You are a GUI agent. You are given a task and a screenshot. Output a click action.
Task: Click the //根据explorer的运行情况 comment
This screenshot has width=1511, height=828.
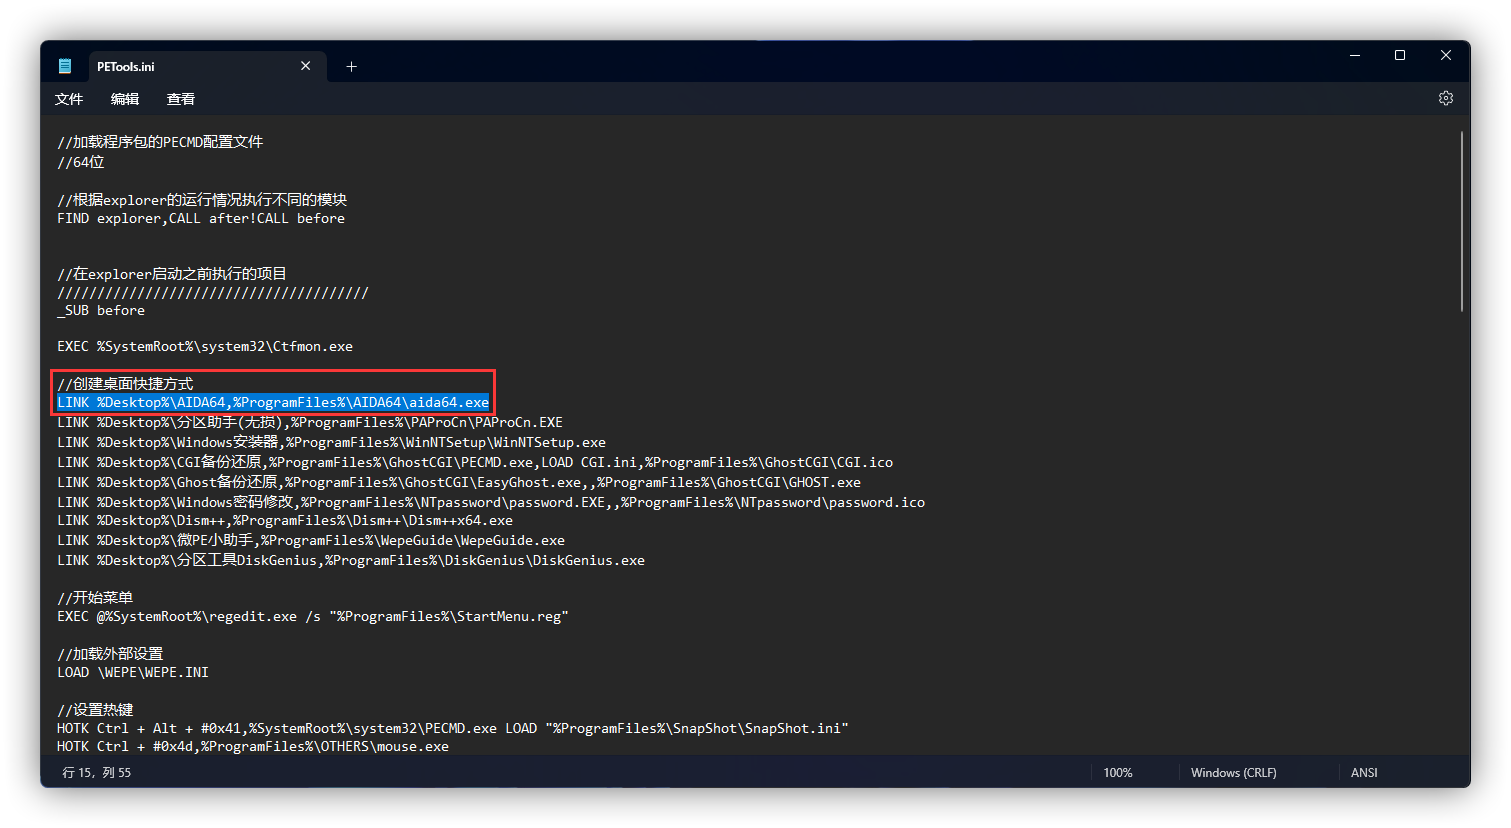[x=202, y=200]
